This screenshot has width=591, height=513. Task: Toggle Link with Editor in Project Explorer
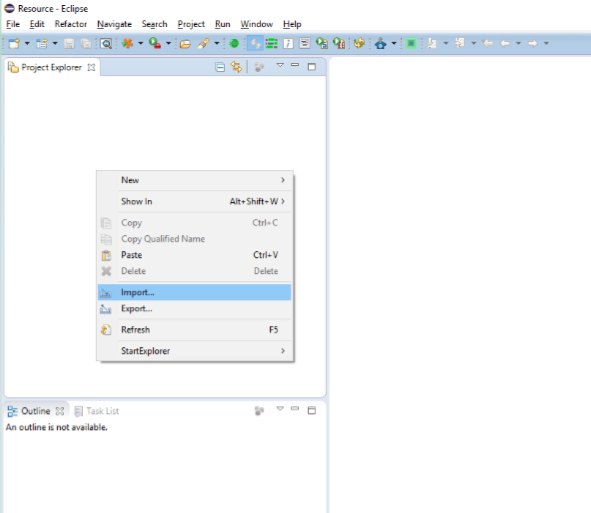point(236,67)
